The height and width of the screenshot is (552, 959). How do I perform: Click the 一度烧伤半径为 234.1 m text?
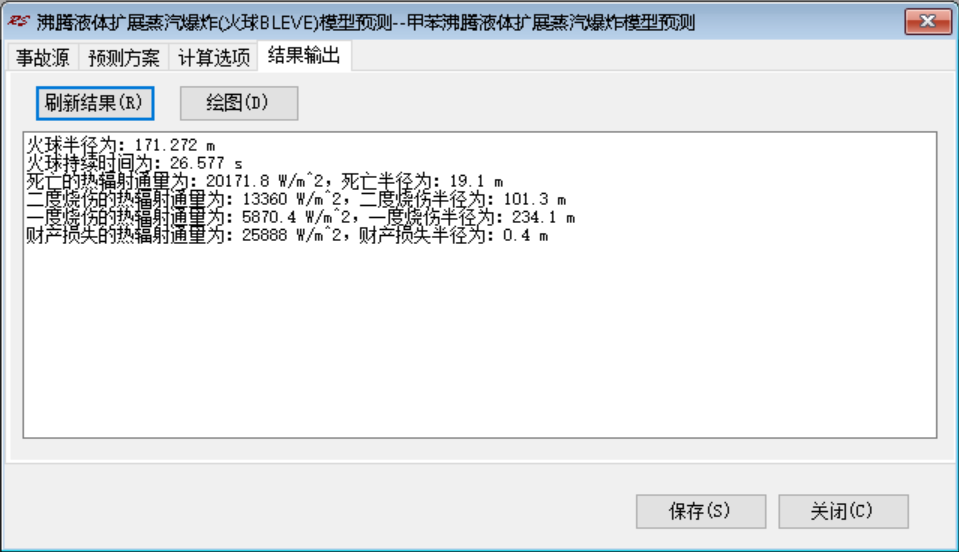pyautogui.click(x=472, y=218)
